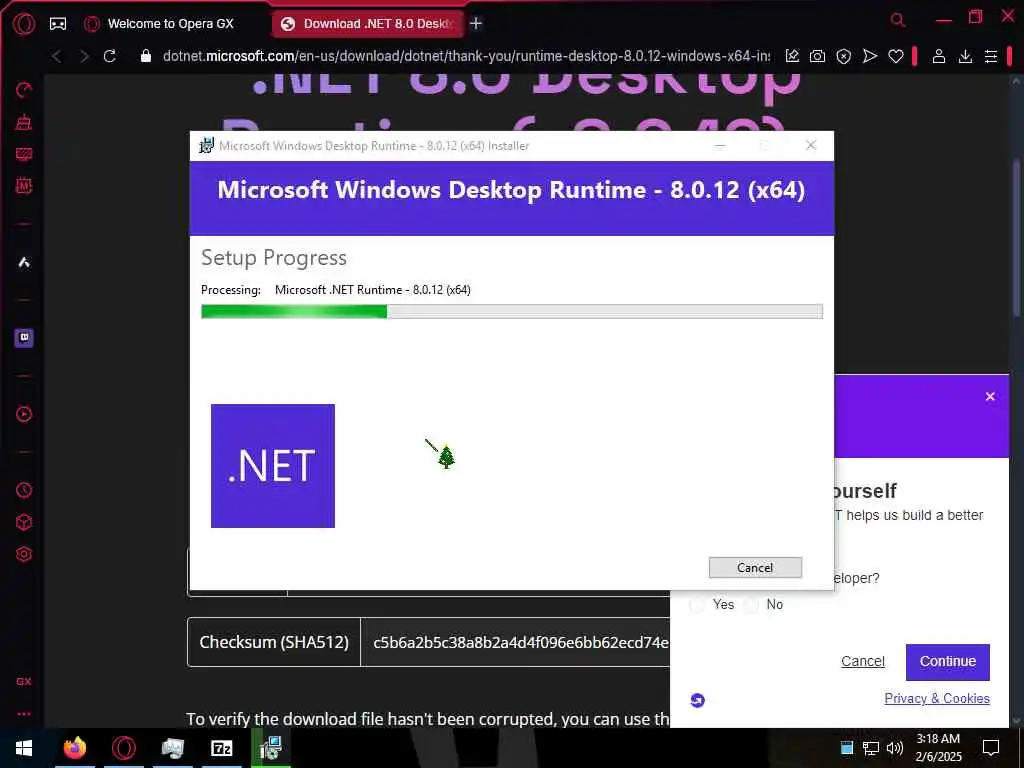Viewport: 1024px width, 768px height.
Task: Open Settings gear icon in sidebar
Action: point(24,554)
